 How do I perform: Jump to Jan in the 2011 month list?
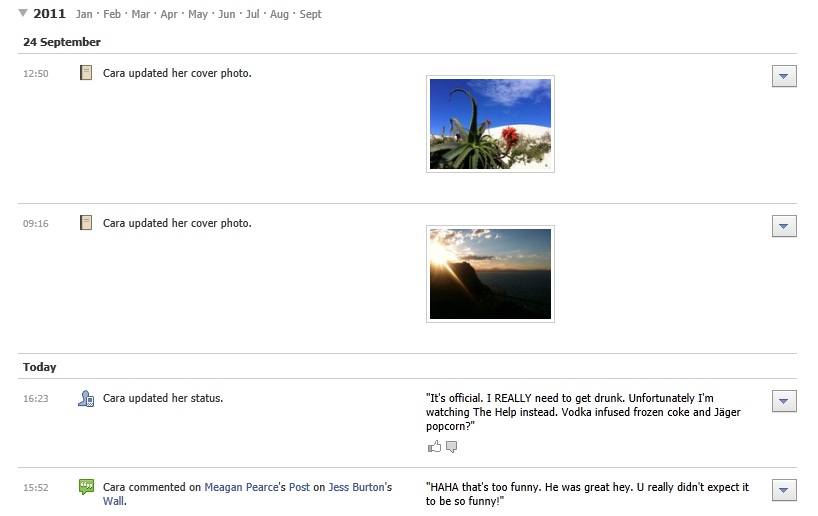(x=84, y=14)
